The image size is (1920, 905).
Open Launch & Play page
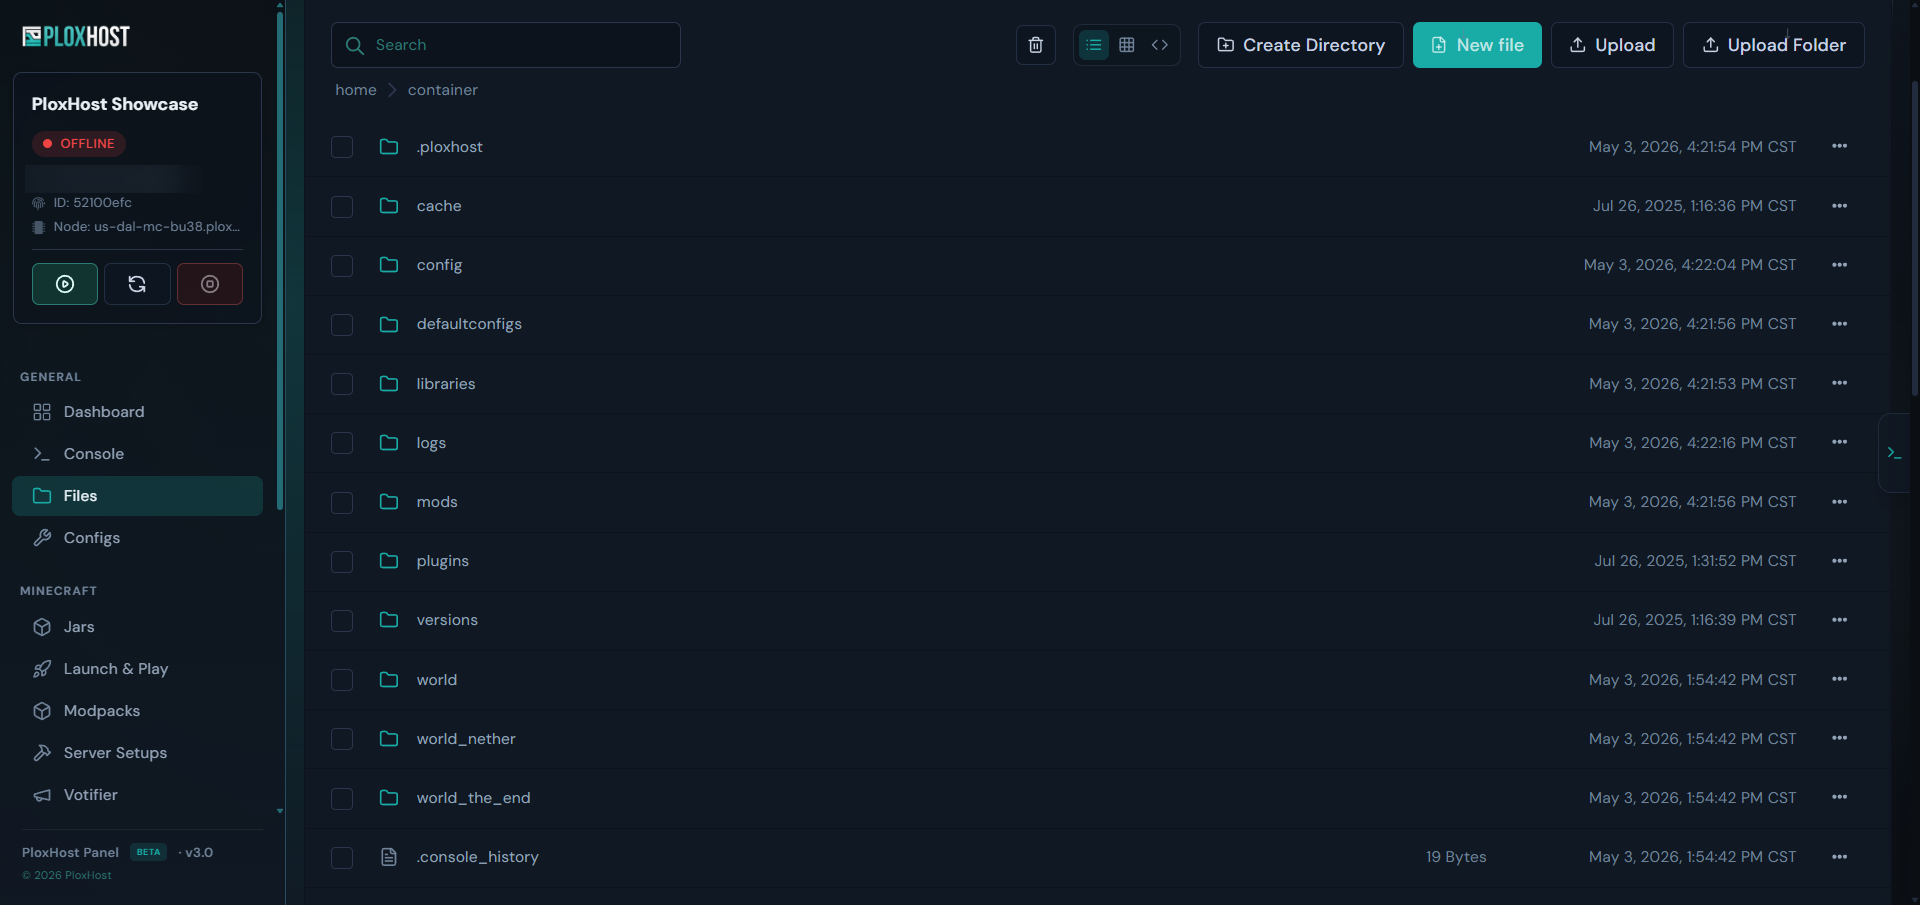[x=138, y=669]
